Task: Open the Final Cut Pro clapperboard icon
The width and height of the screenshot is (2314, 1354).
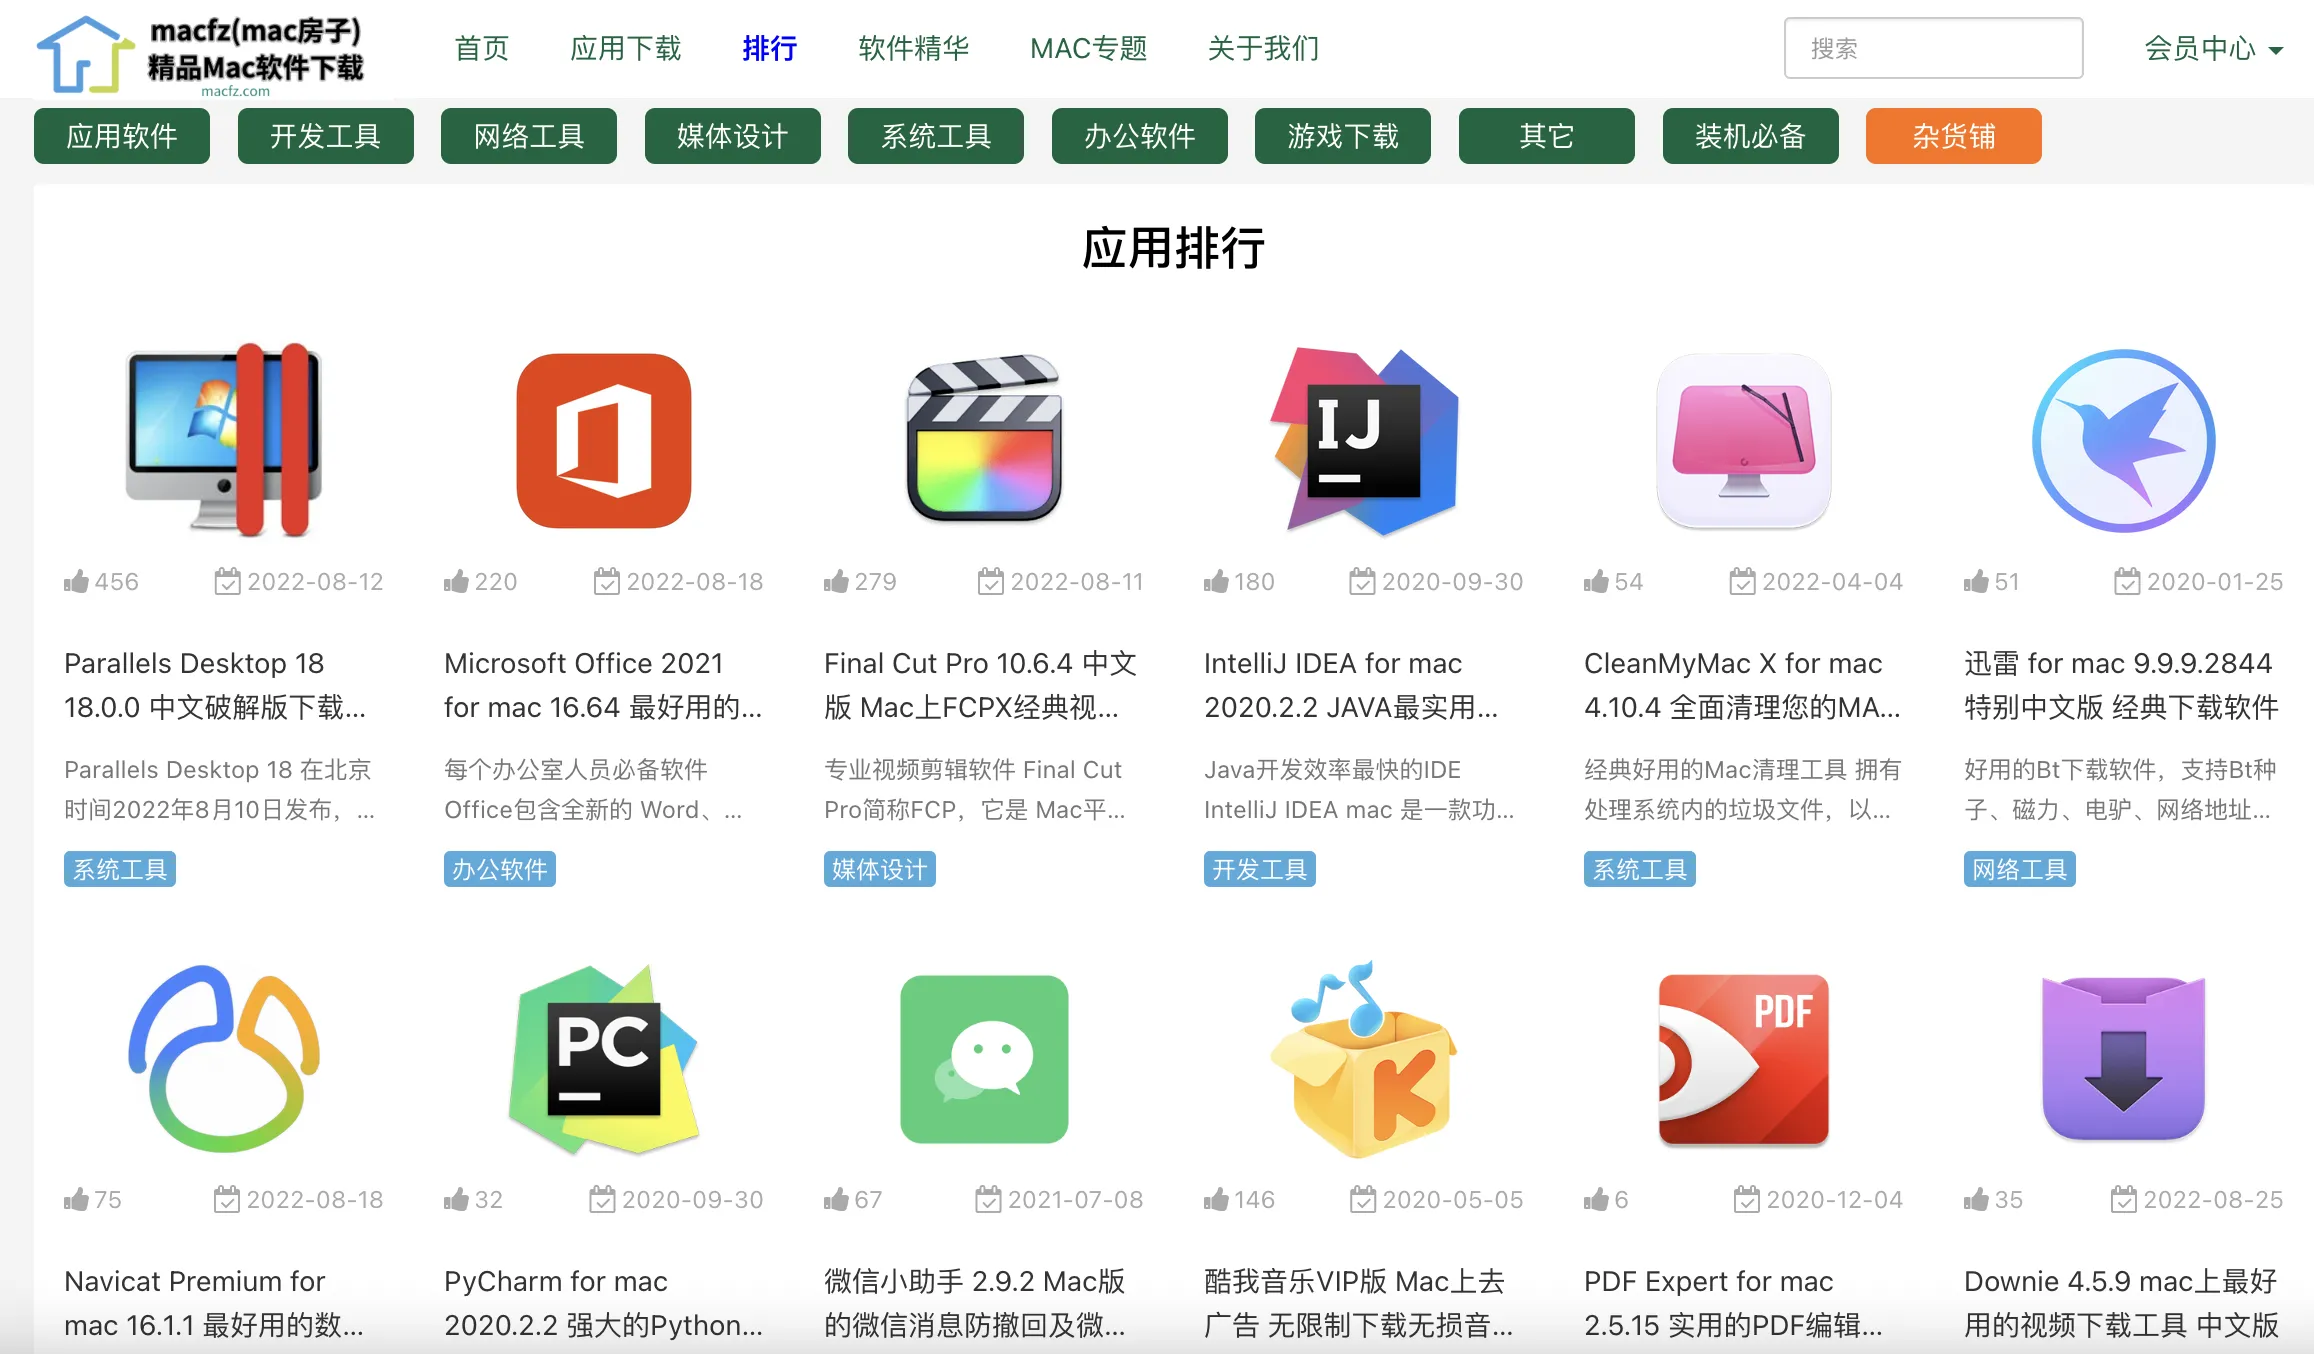Action: tap(984, 439)
